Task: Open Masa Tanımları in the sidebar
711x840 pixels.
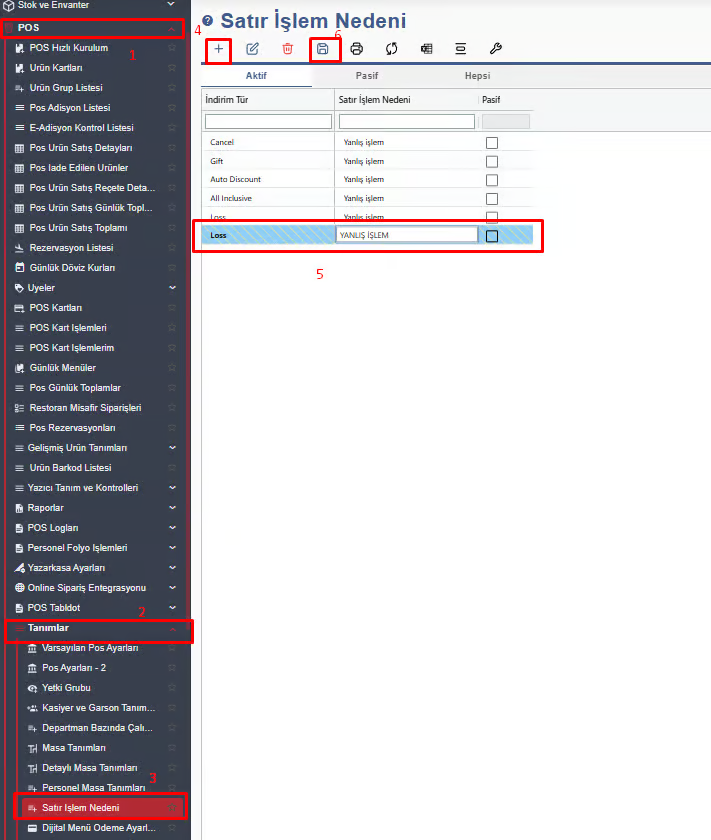Action: pyautogui.click(x=73, y=748)
